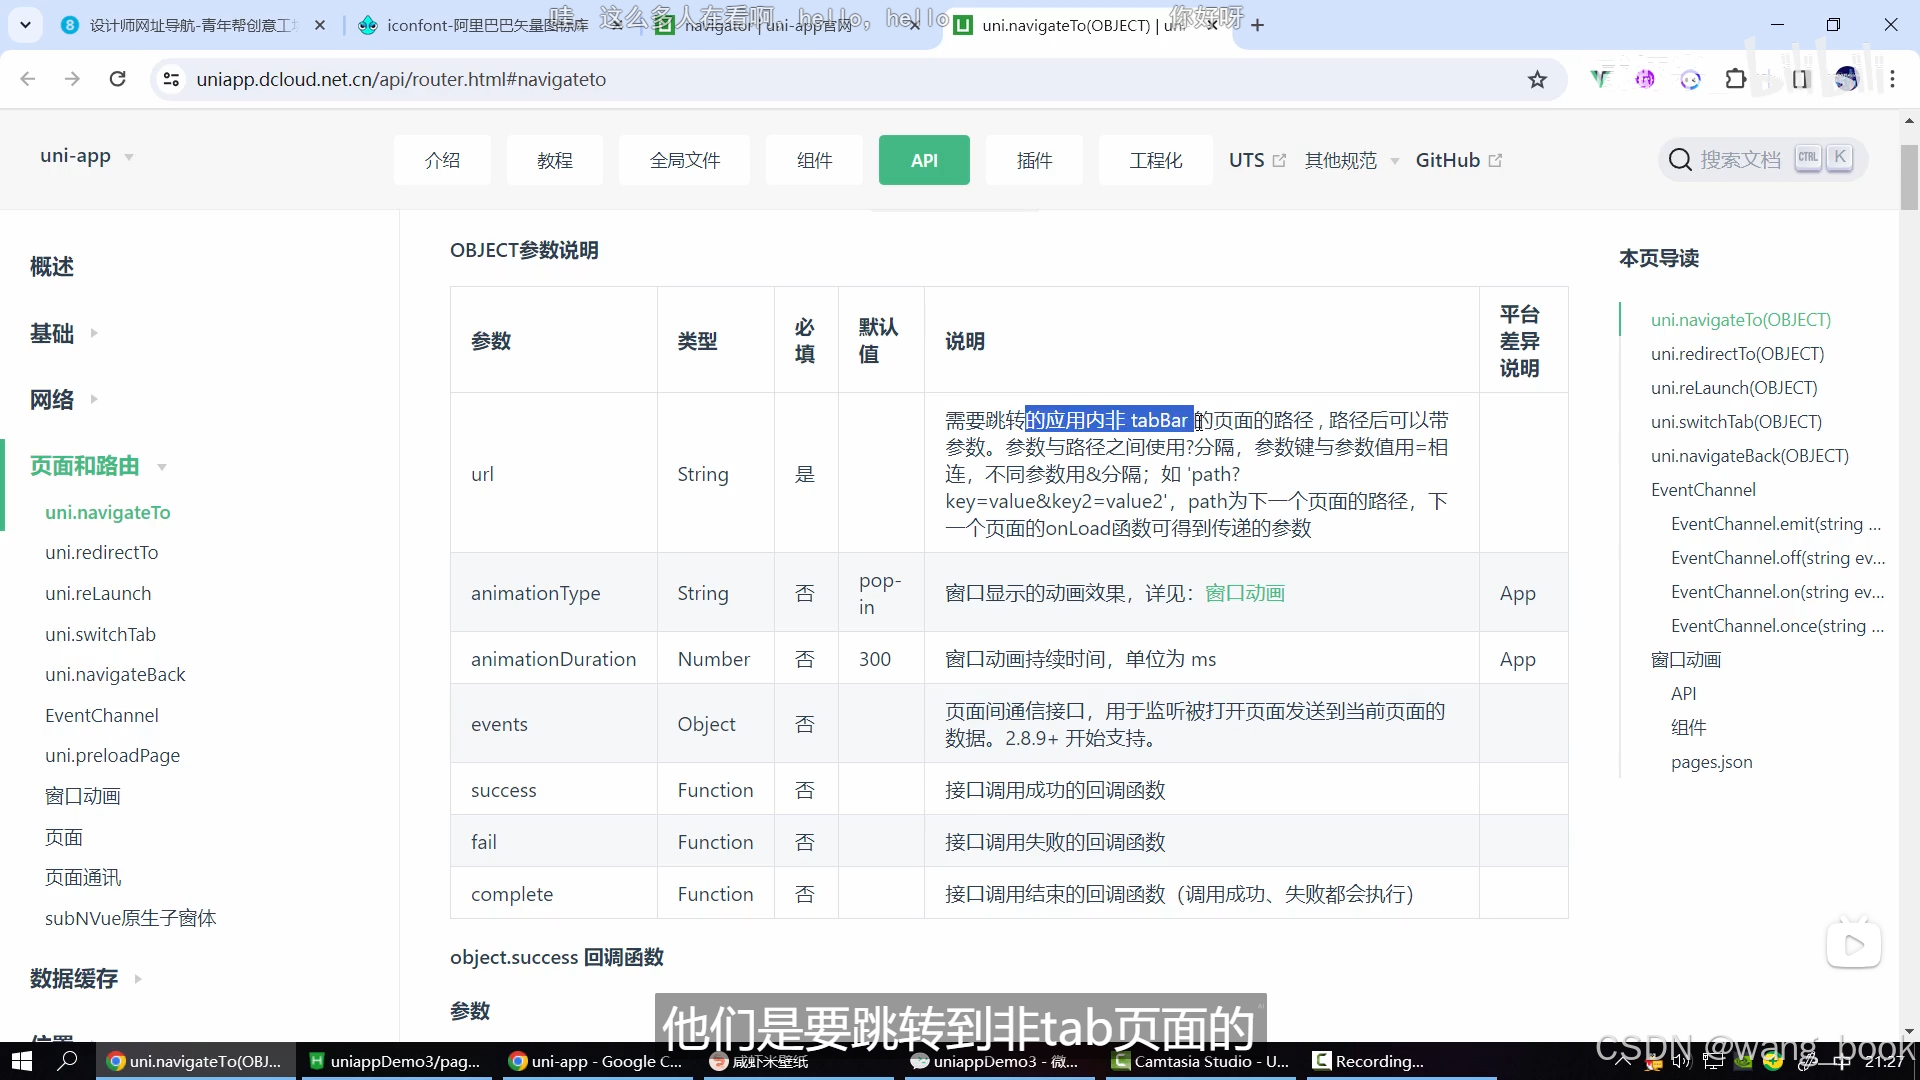The height and width of the screenshot is (1080, 1920).
Task: Switch to uniappDemo3/pag... taskbar window
Action: pos(395,1061)
